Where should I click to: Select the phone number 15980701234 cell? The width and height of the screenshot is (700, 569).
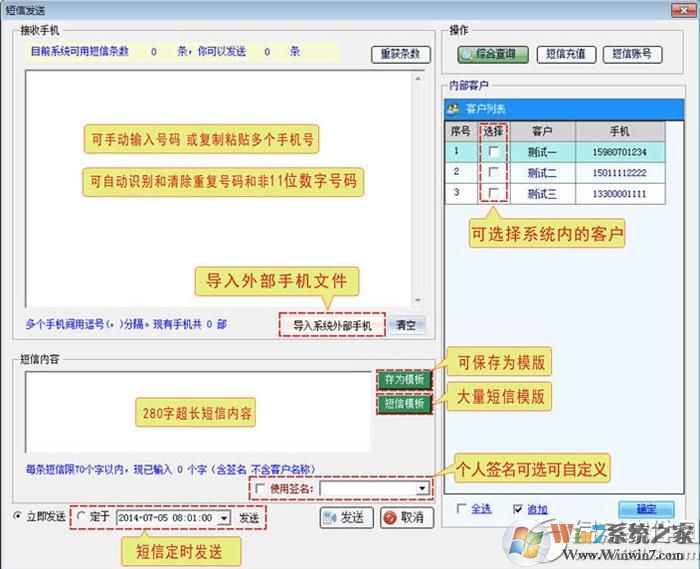pyautogui.click(x=620, y=152)
